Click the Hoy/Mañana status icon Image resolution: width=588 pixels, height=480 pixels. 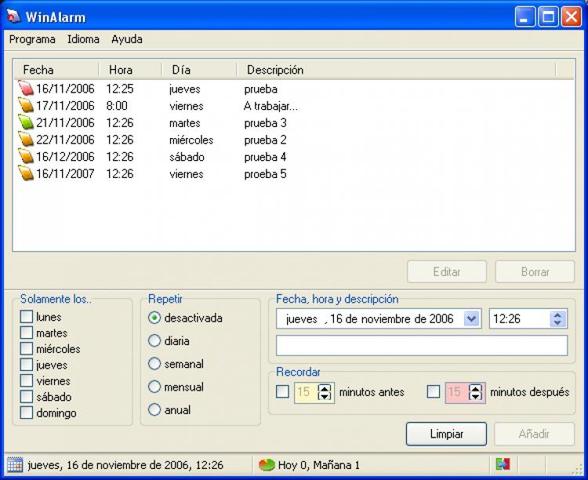click(267, 465)
